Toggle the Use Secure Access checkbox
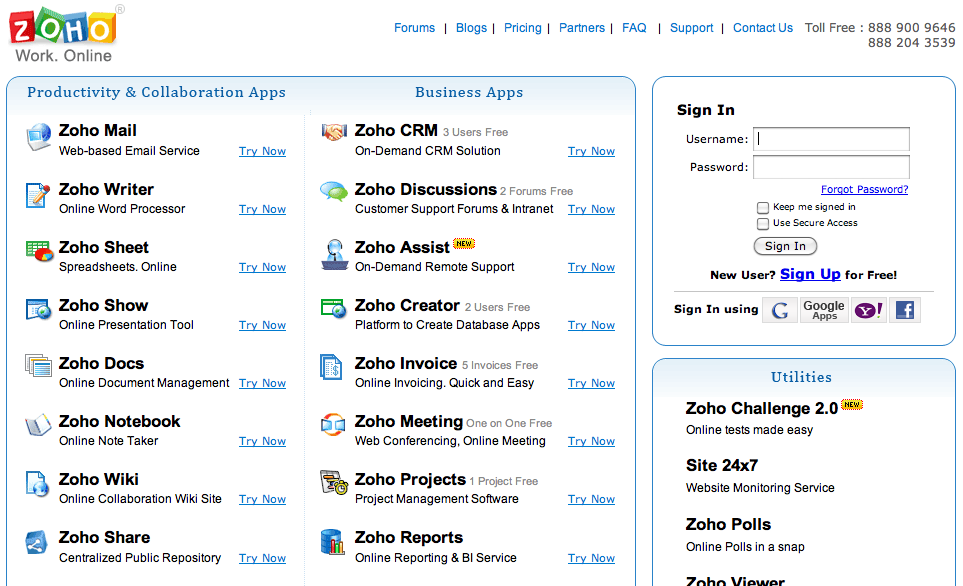 click(x=763, y=224)
